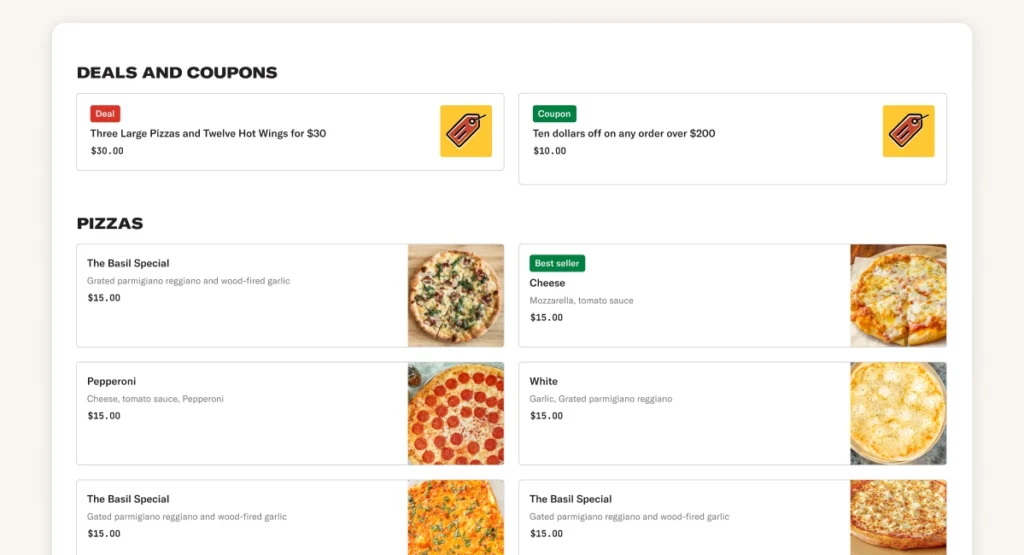Click the $10.00 coupon price
1024x555 pixels.
tap(549, 151)
